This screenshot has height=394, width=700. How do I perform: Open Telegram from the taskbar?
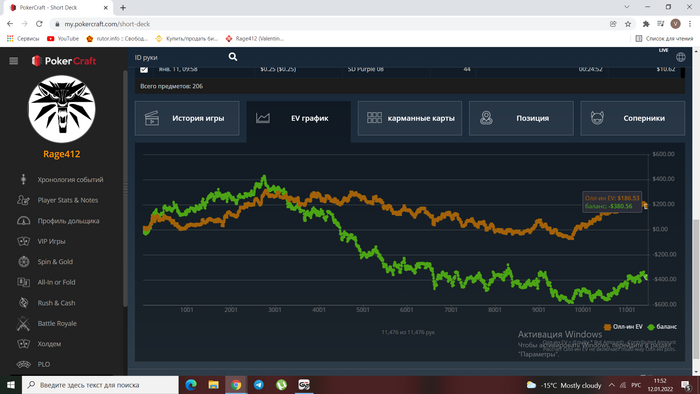pos(258,385)
